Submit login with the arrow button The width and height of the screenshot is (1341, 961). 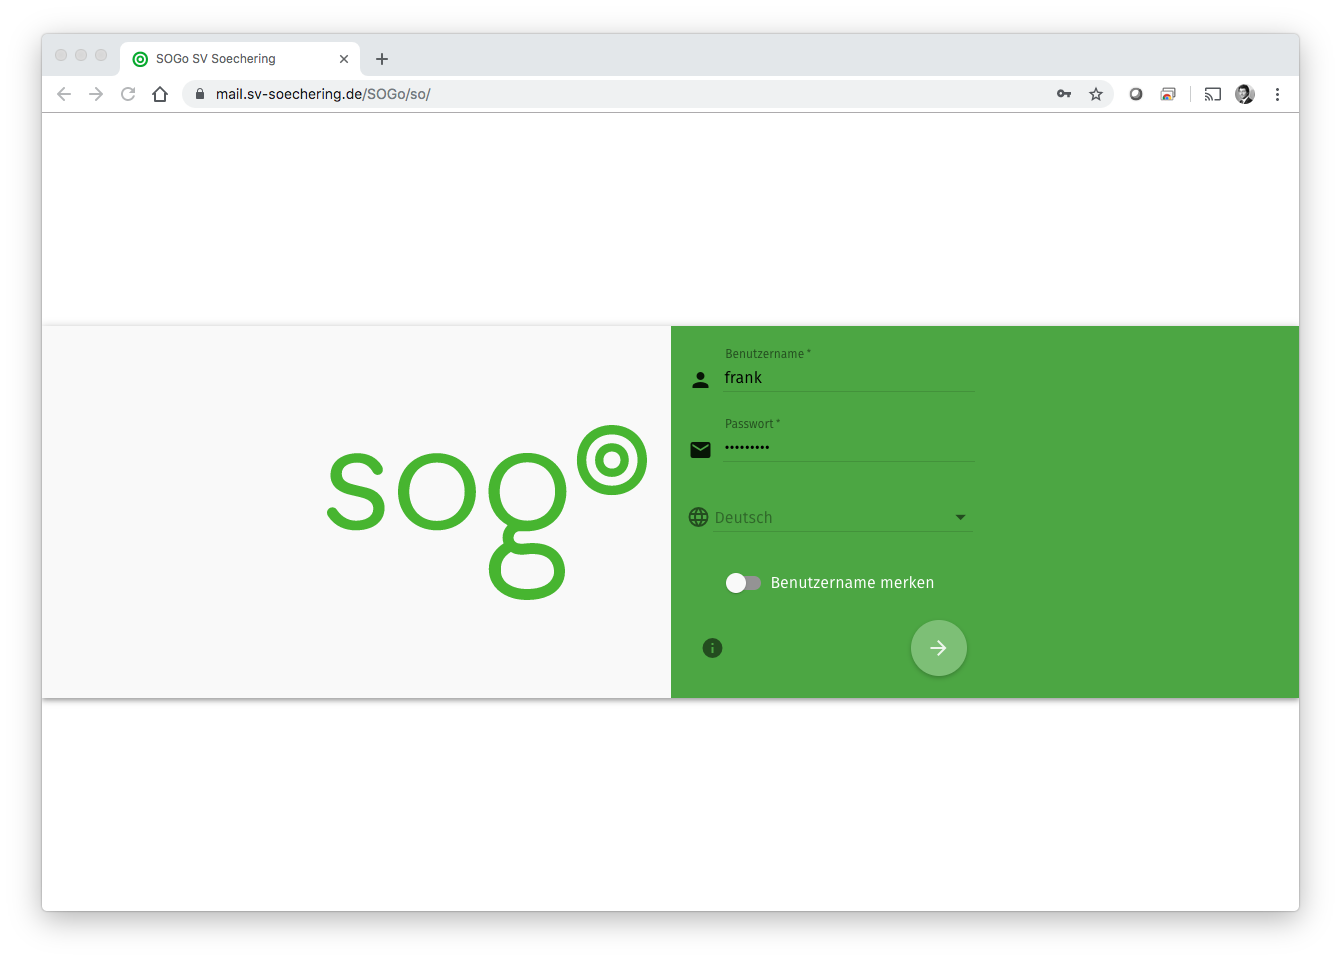pyautogui.click(x=938, y=648)
